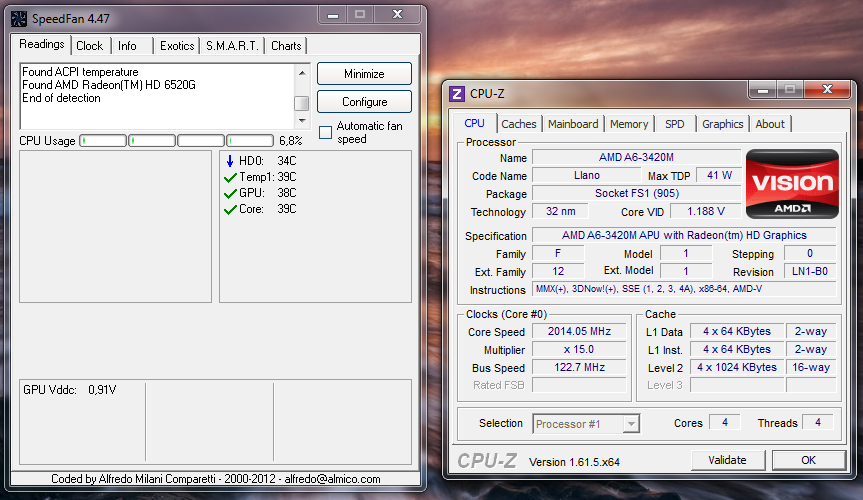
Task: Click the Technology value 32 nm
Action: coord(560,211)
